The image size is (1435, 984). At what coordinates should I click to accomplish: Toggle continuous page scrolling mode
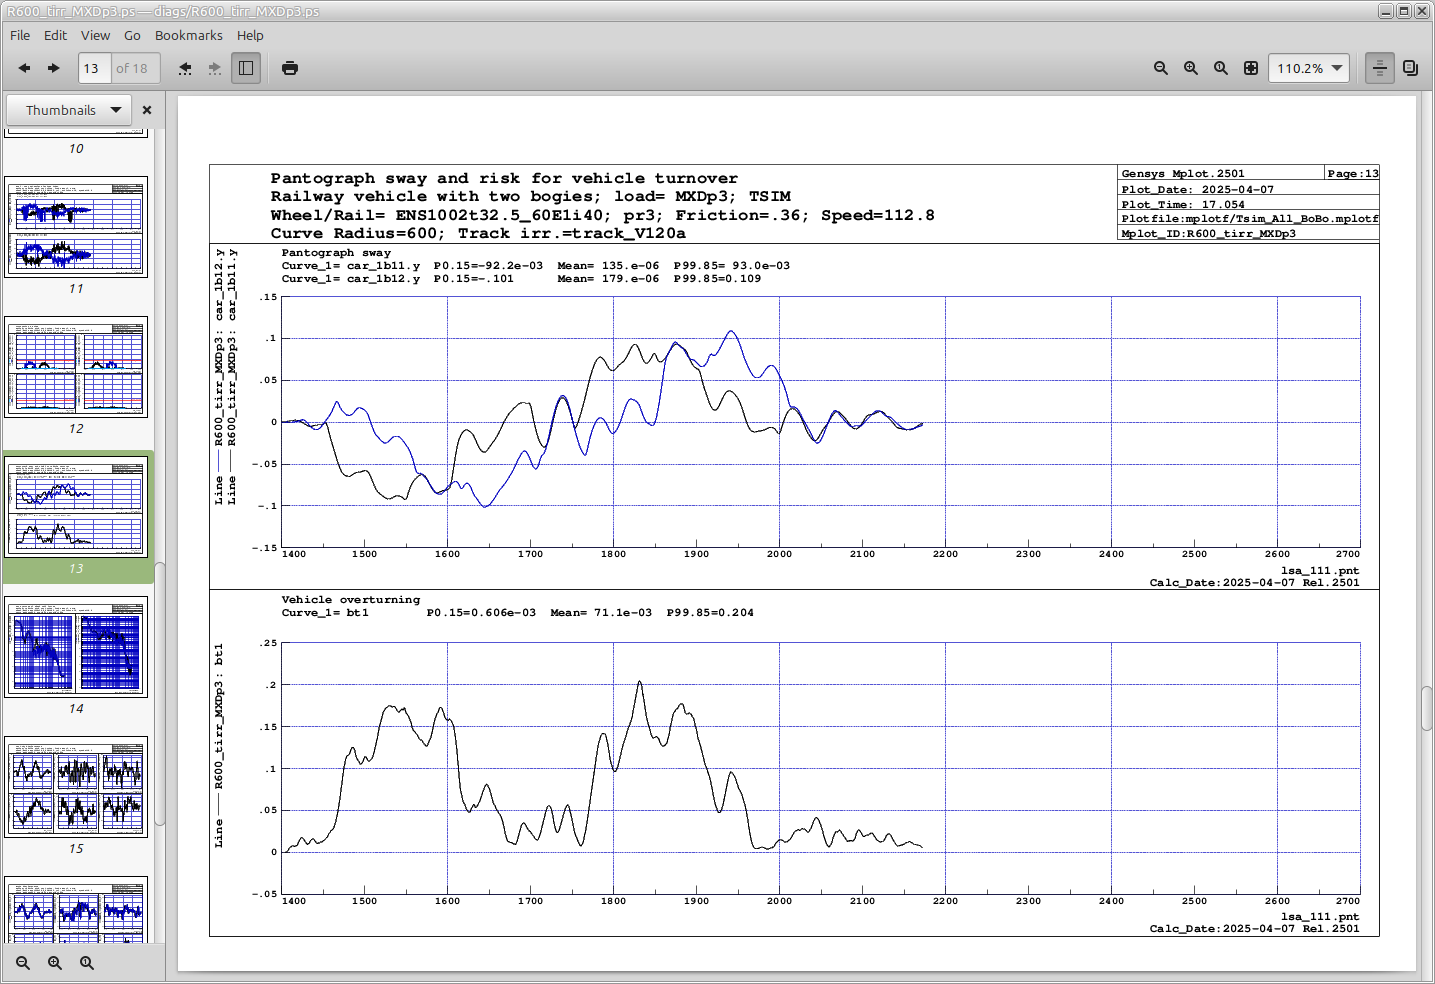tap(1380, 68)
